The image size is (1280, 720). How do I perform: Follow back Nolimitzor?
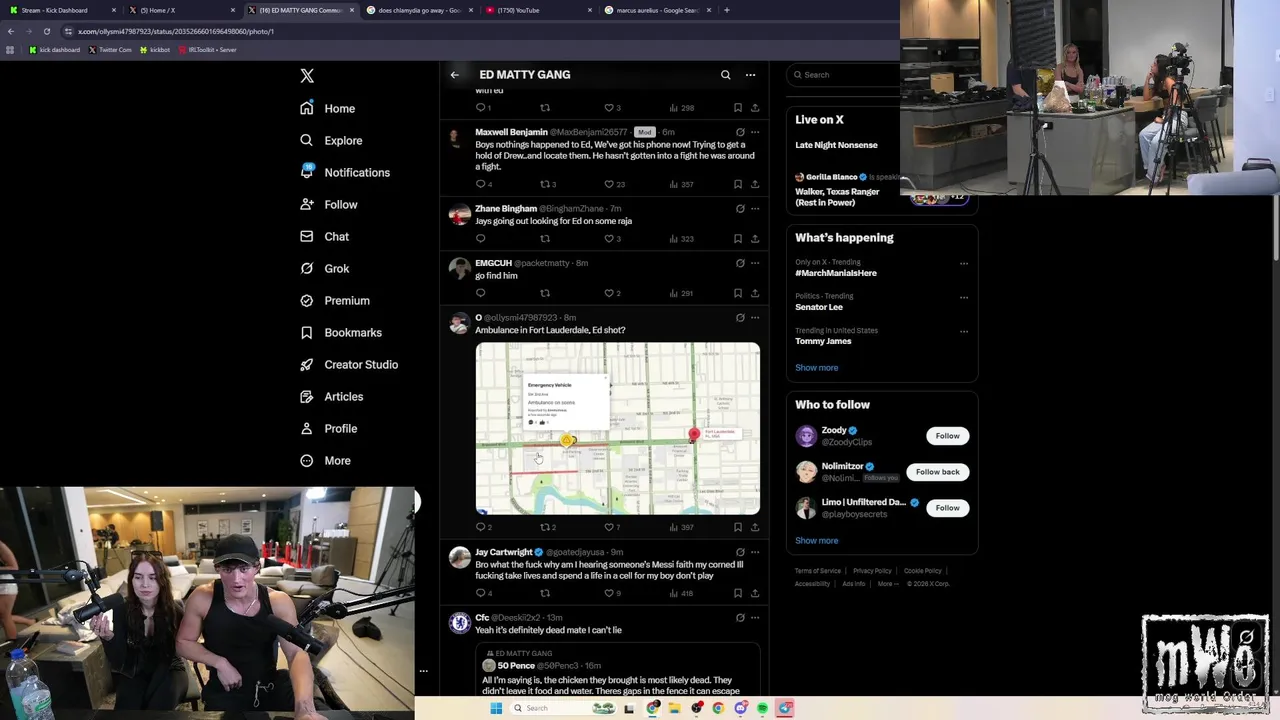click(937, 472)
